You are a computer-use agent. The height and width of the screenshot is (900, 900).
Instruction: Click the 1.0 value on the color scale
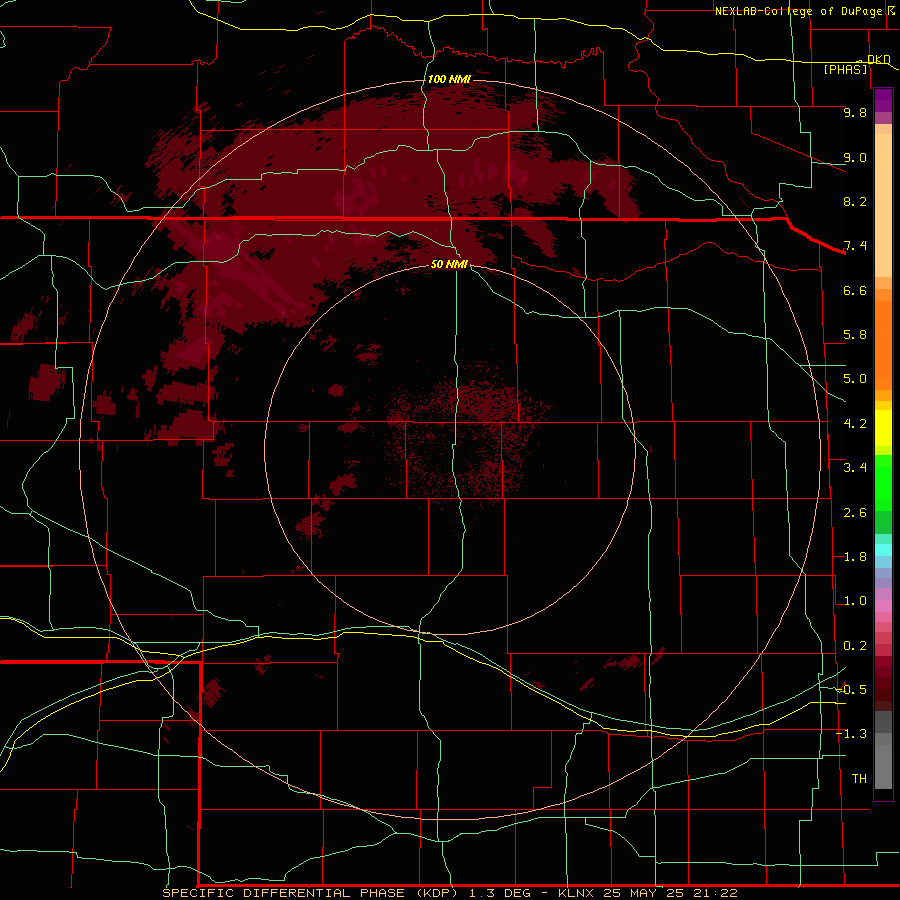coord(855,601)
